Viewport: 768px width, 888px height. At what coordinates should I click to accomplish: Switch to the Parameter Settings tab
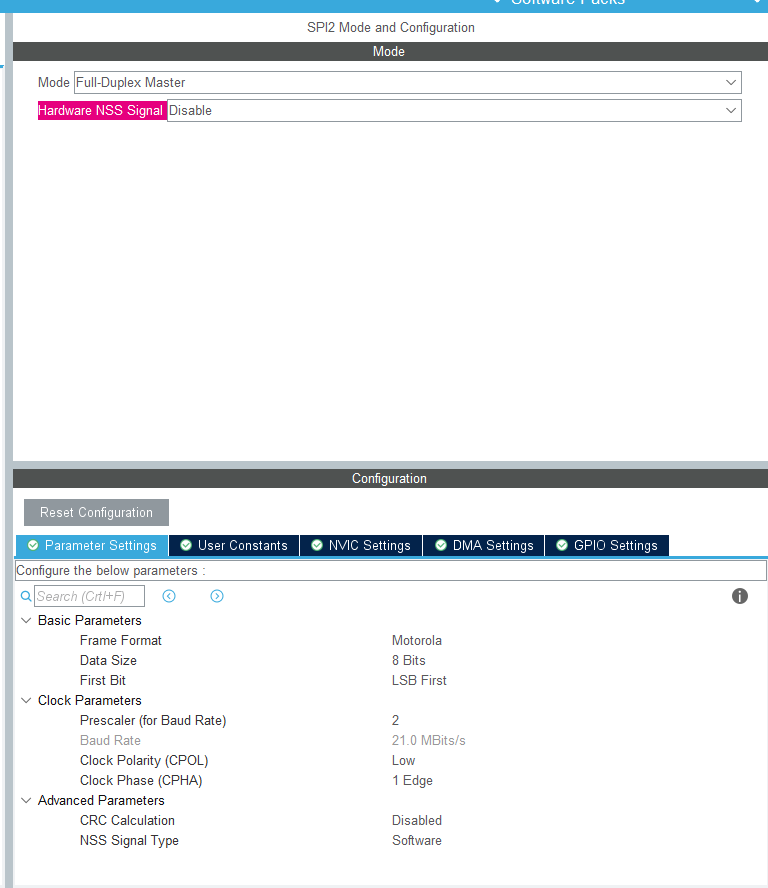(92, 545)
